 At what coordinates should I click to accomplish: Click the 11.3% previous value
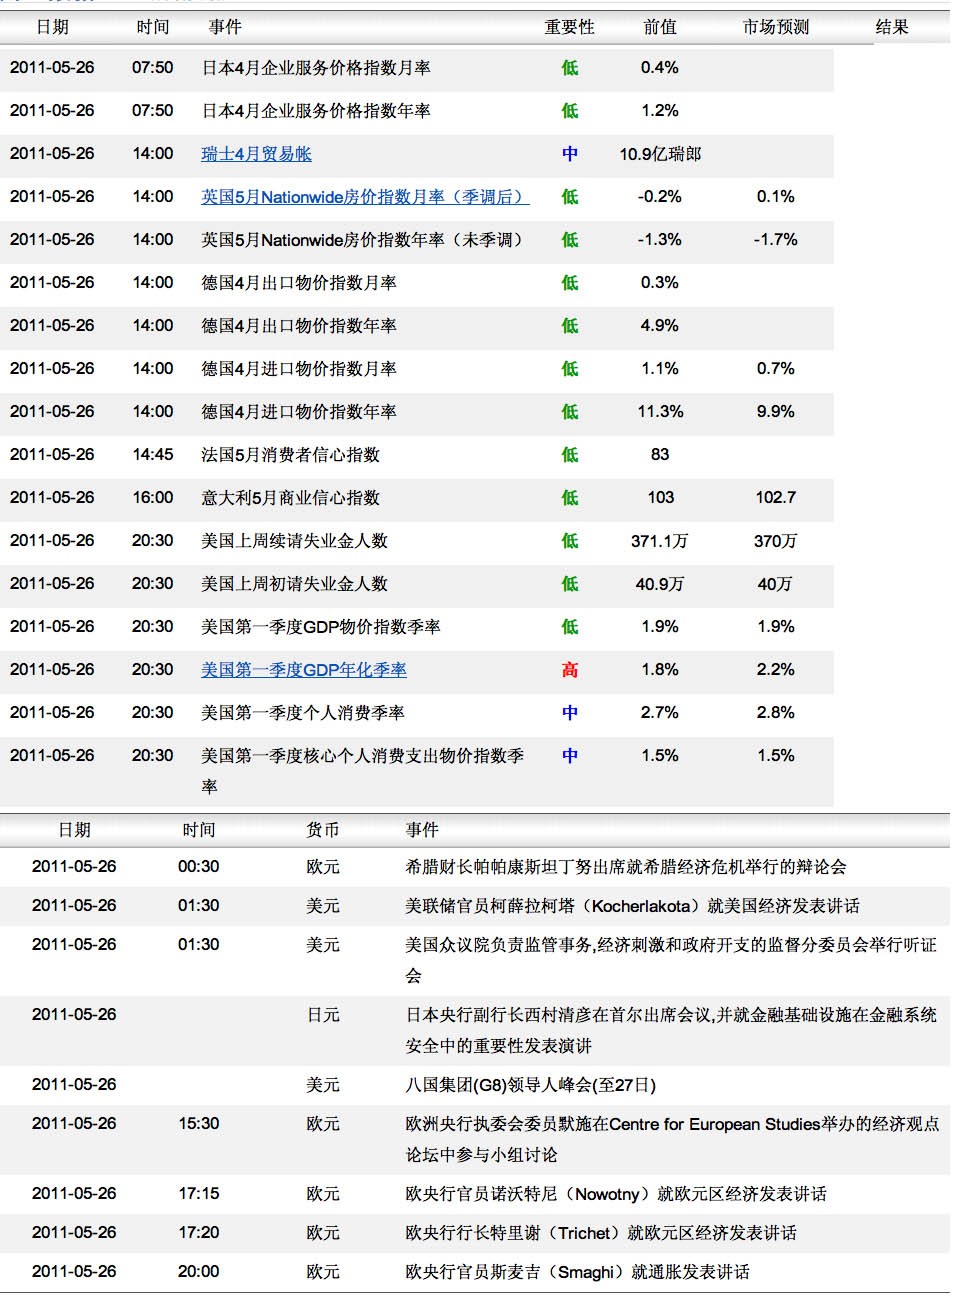pos(660,412)
